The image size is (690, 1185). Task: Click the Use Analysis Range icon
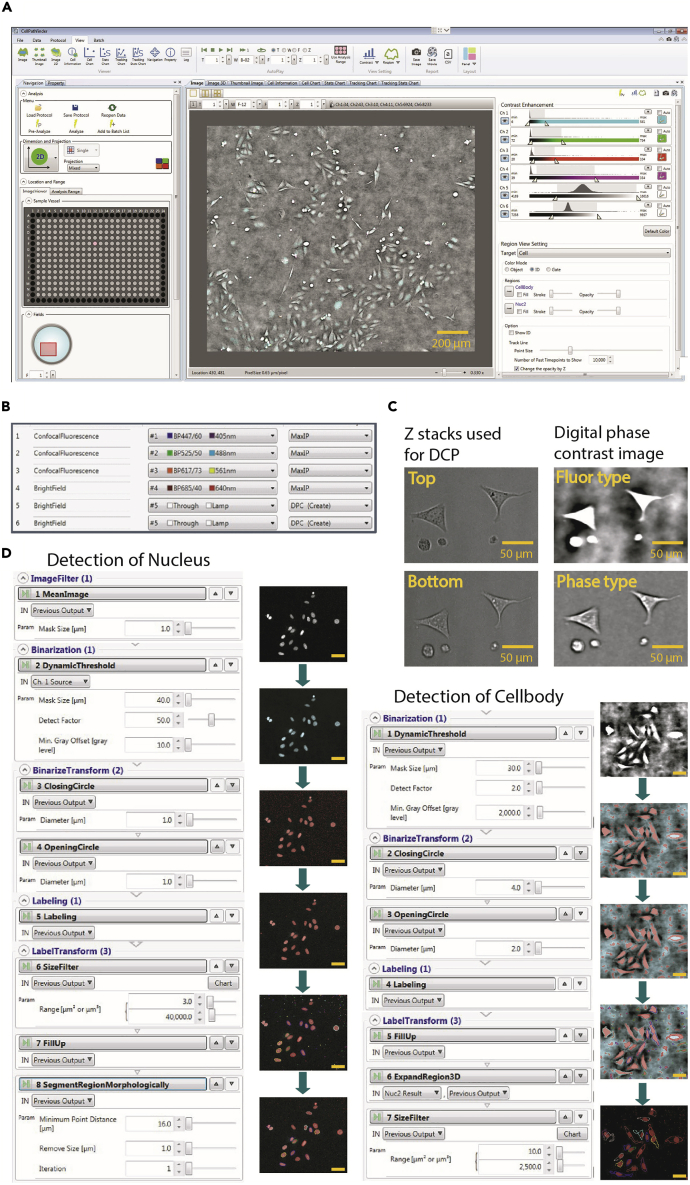coord(341,51)
